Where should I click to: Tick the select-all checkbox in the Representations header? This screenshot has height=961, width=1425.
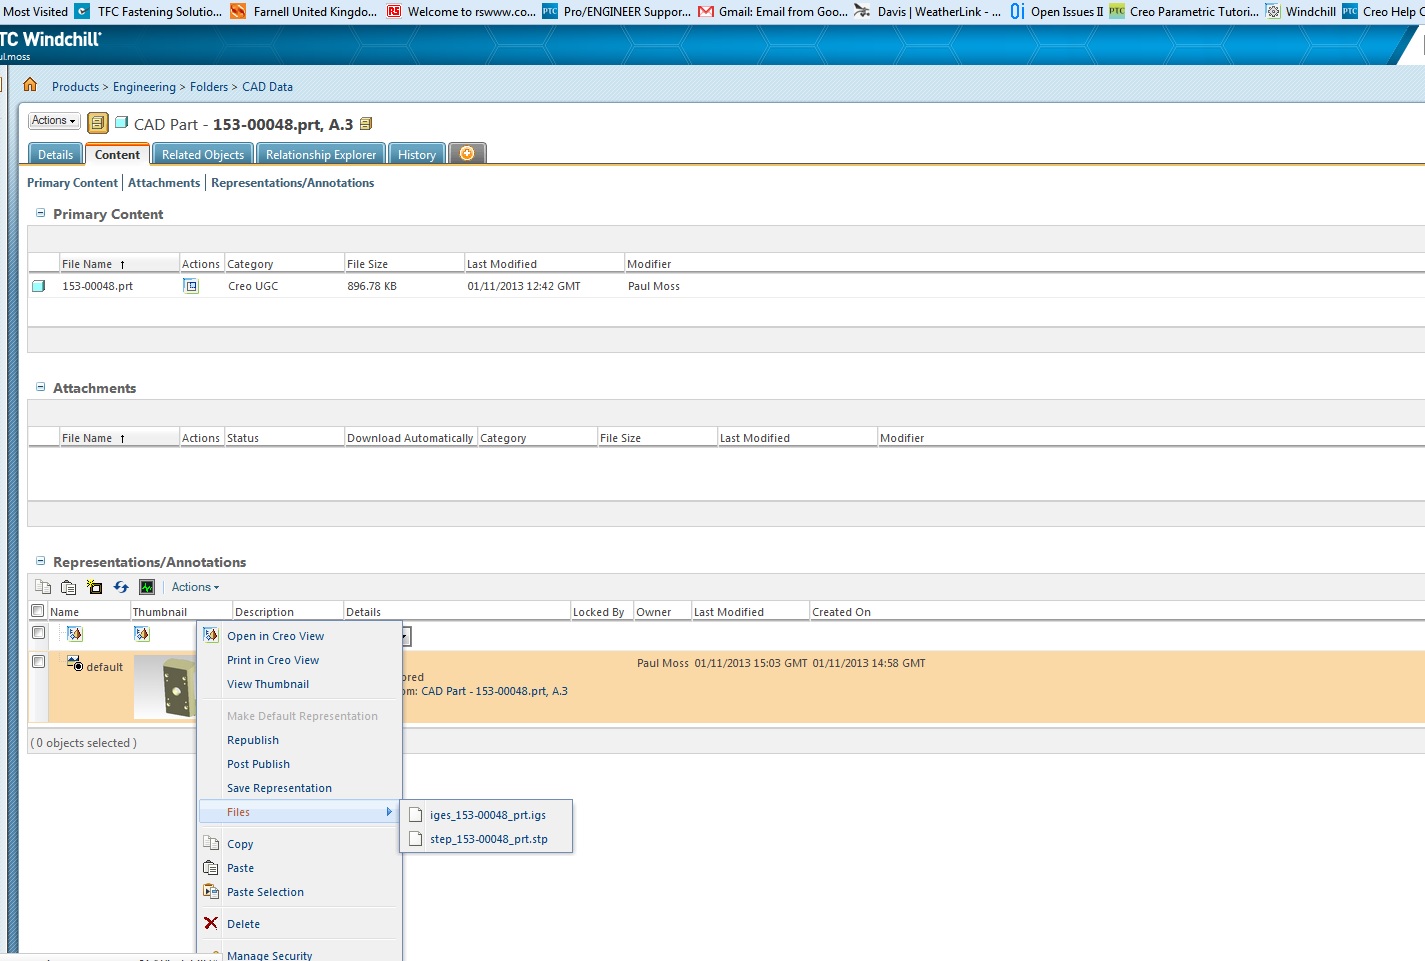click(x=38, y=611)
